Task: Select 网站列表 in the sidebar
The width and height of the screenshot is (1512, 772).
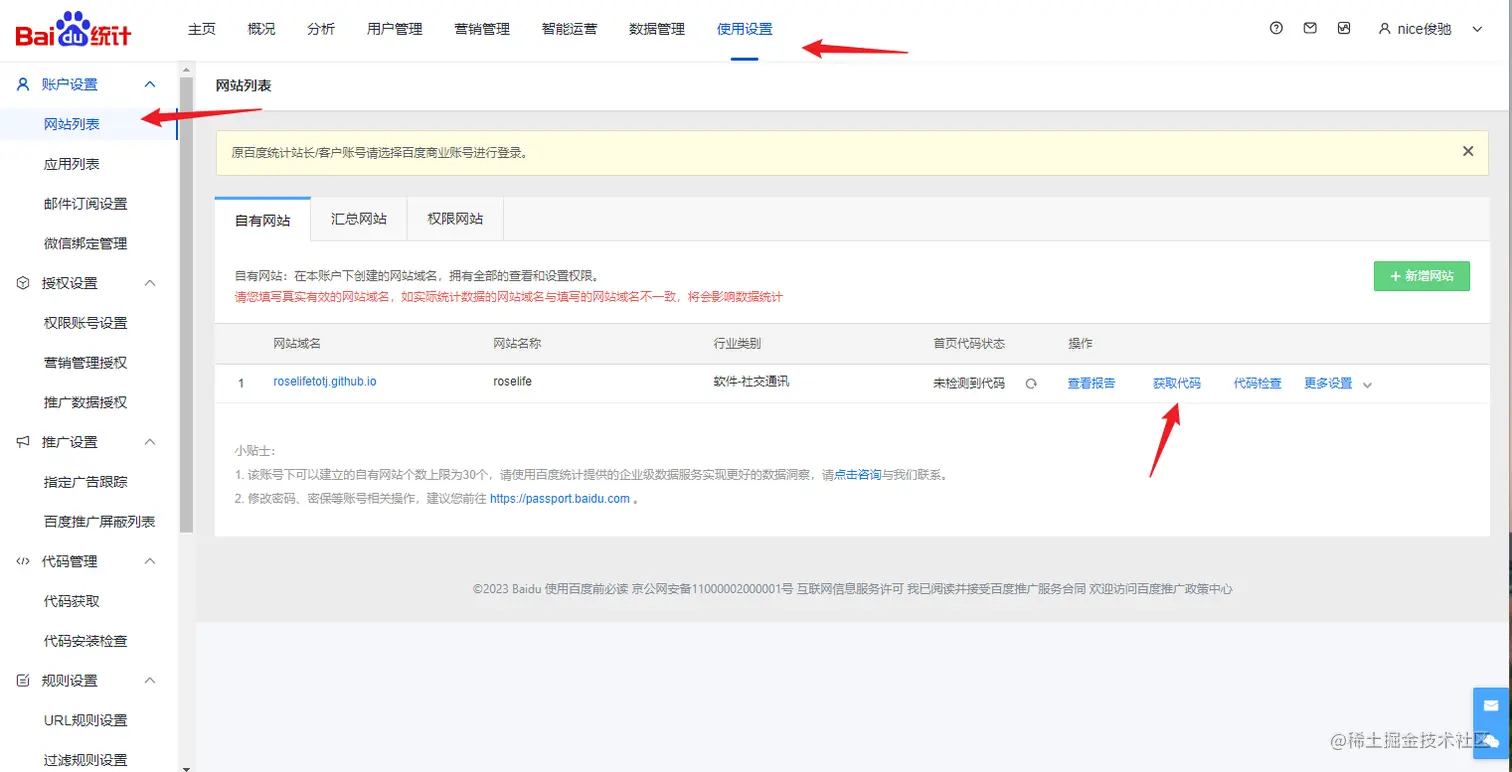Action: coord(72,125)
